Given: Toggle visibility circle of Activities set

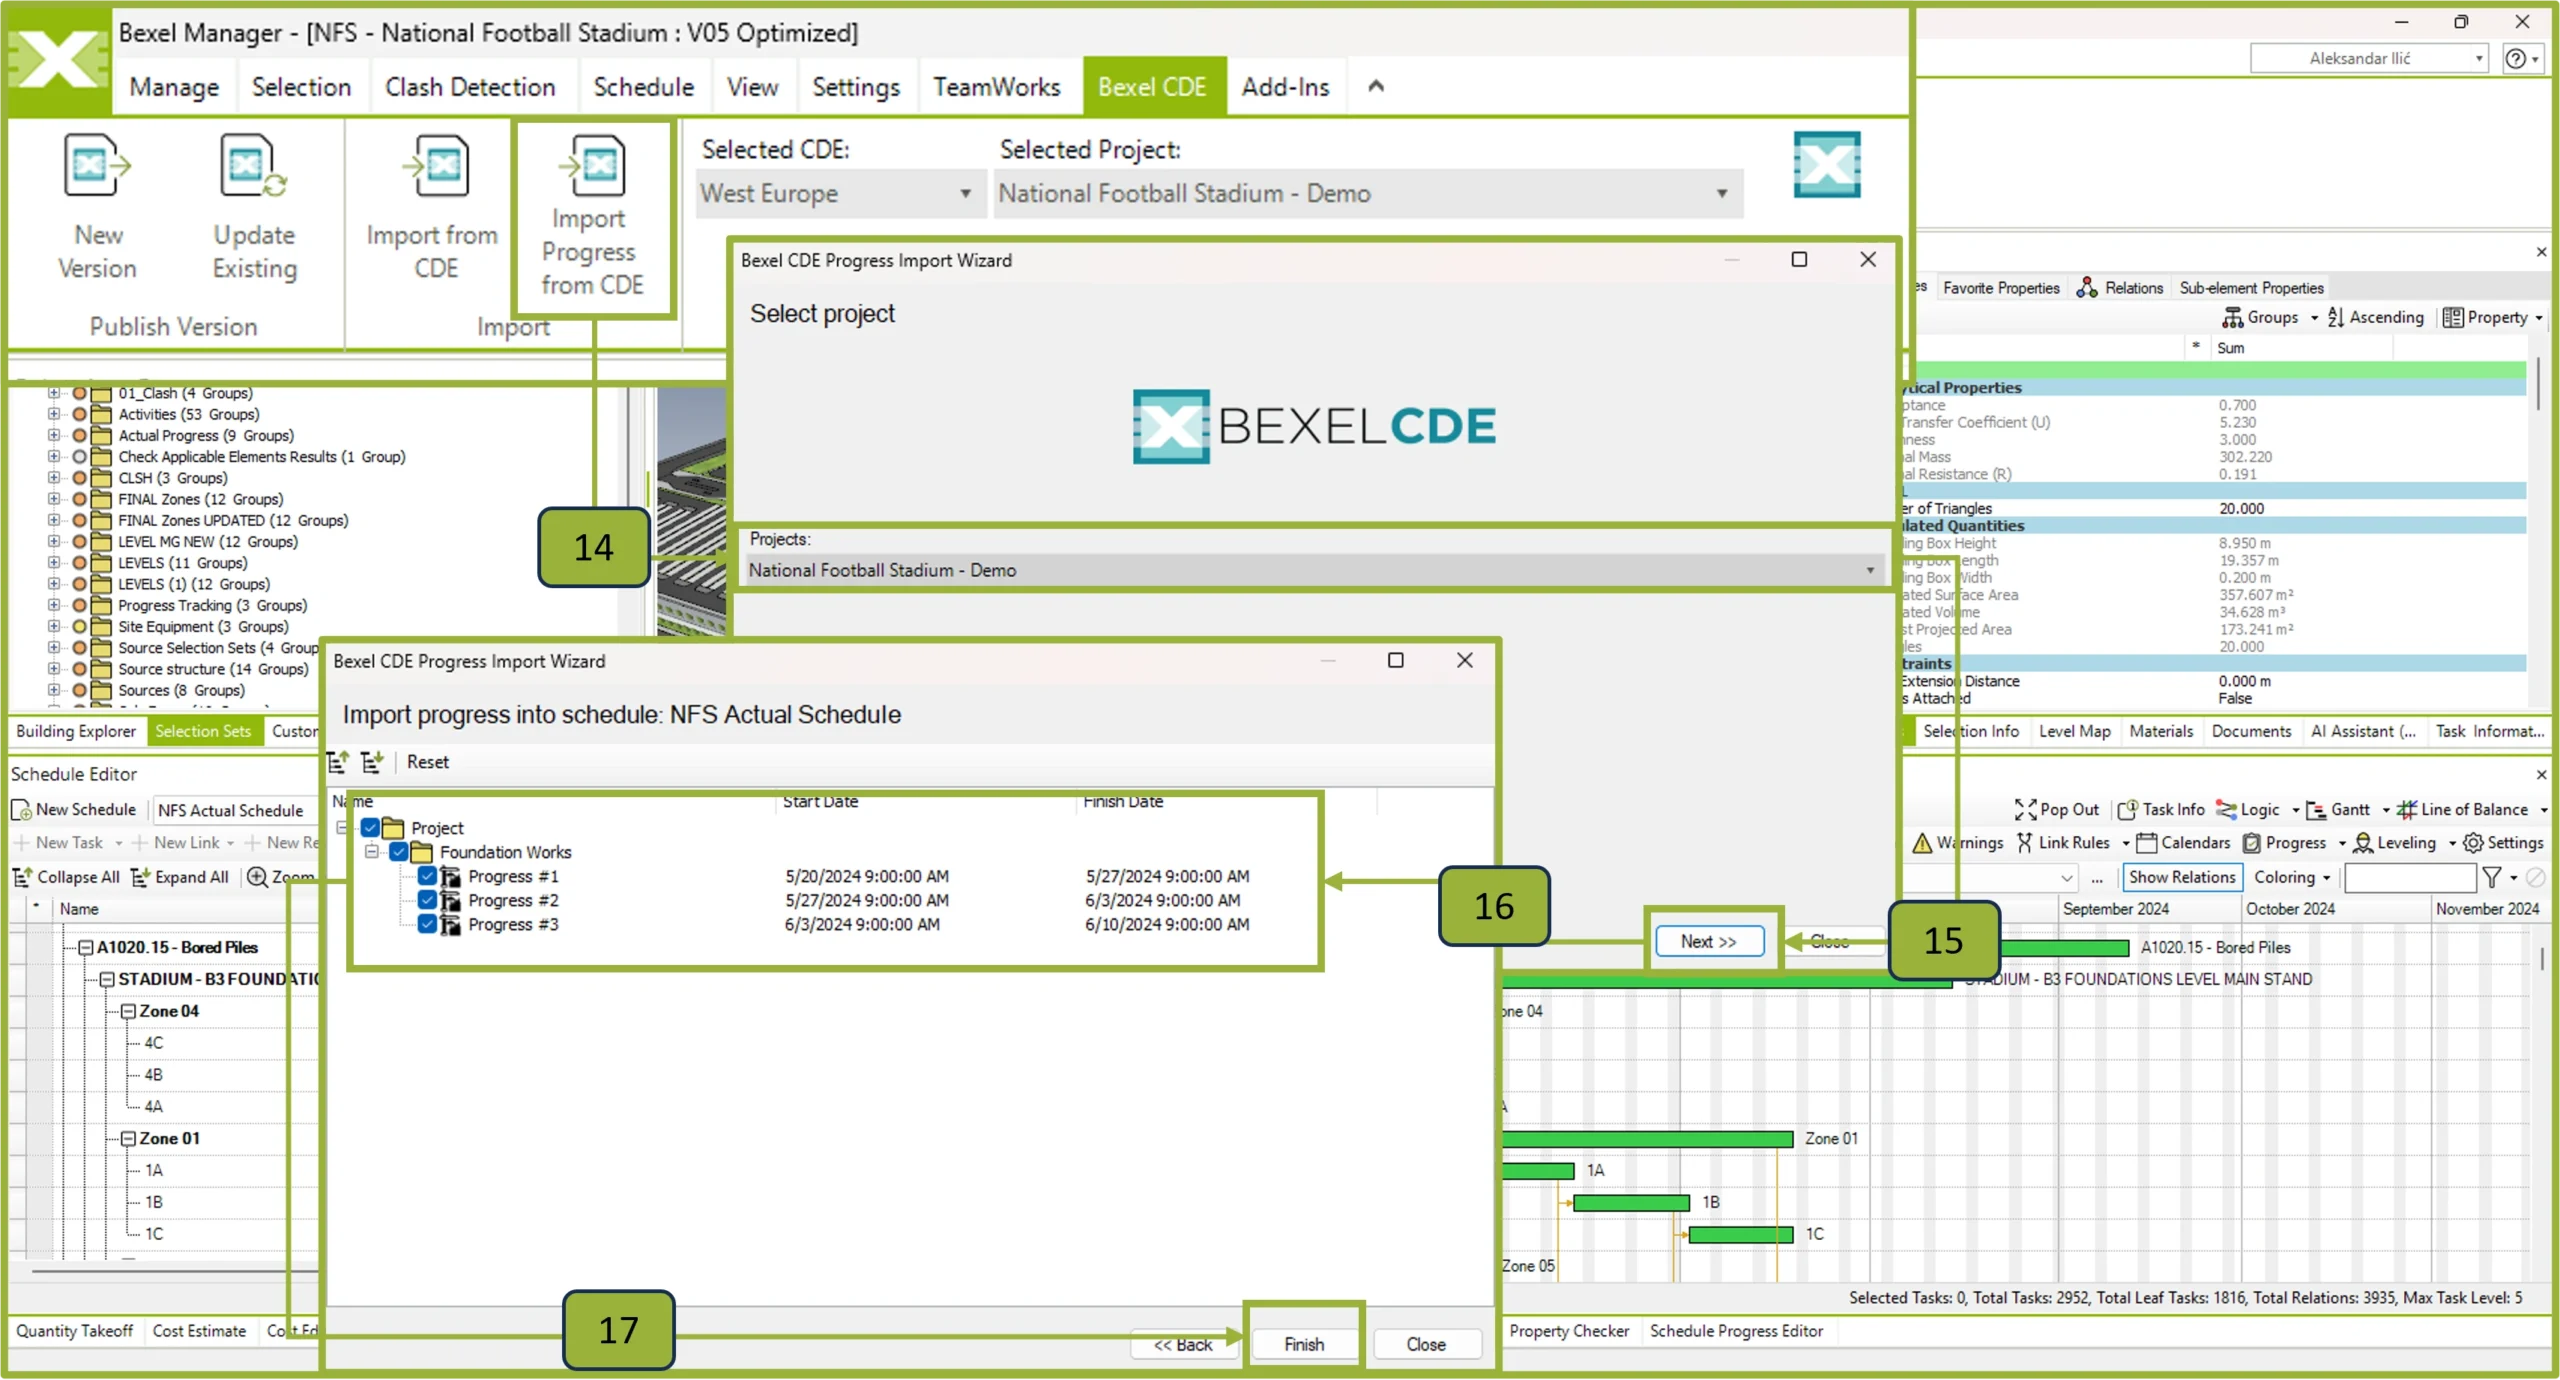Looking at the screenshot, I should pos(79,414).
